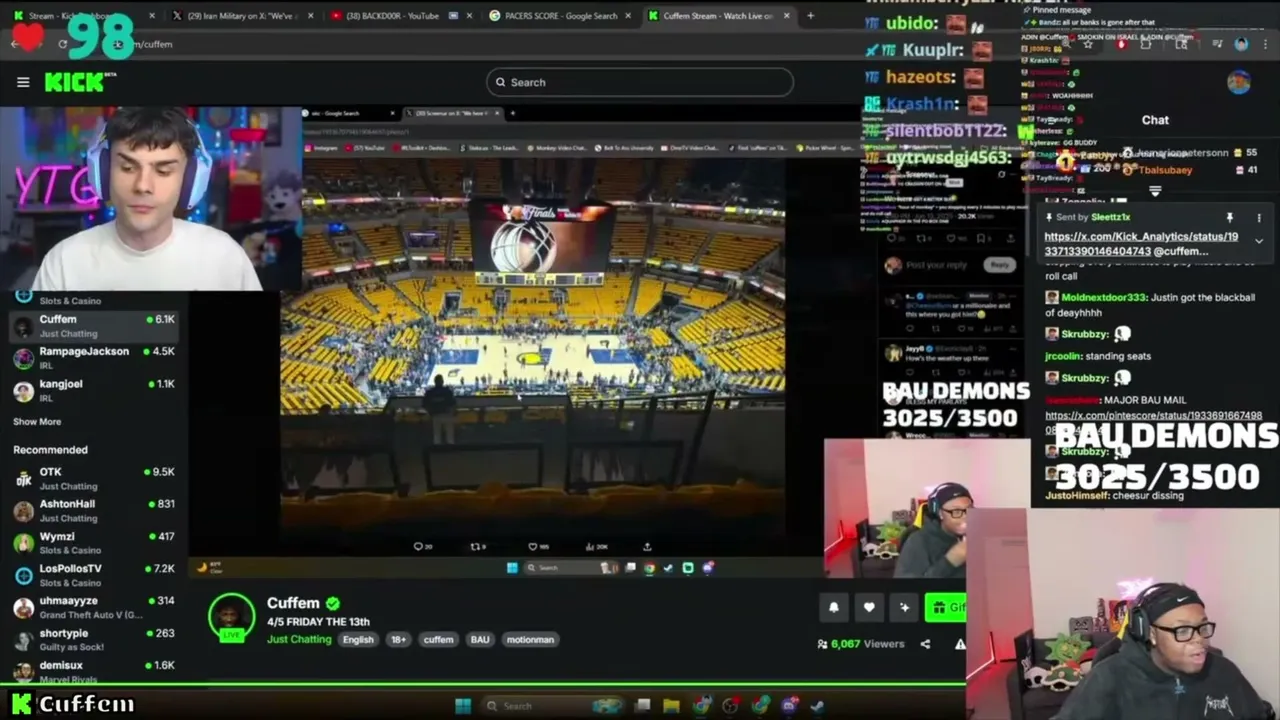The height and width of the screenshot is (720, 1280).
Task: Open Sleettz1x's profile from the pinned message
Action: (x=1110, y=217)
